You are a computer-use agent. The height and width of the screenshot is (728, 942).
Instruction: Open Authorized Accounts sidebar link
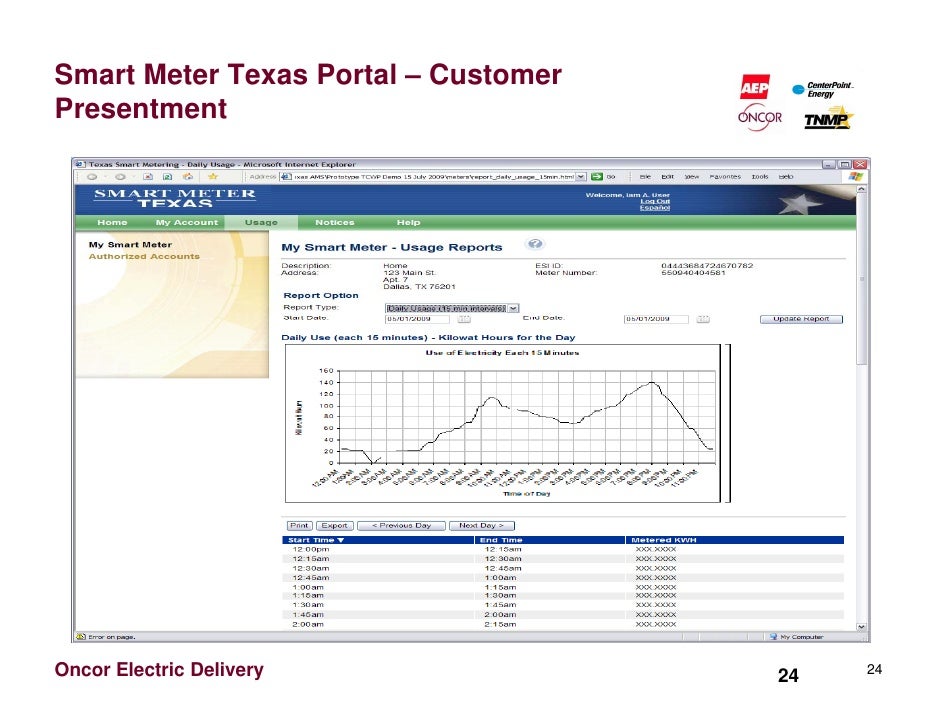pos(144,256)
